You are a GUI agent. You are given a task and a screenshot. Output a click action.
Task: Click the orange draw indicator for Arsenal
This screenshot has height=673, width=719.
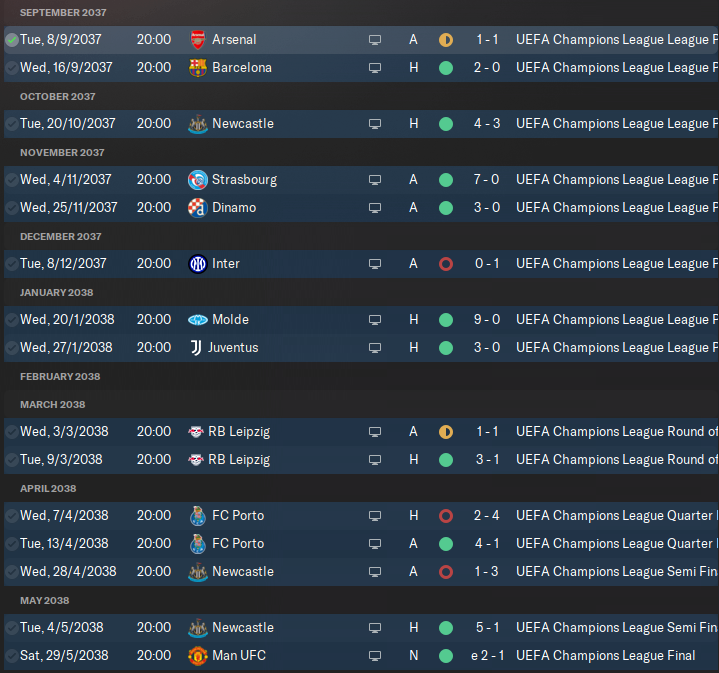(446, 40)
